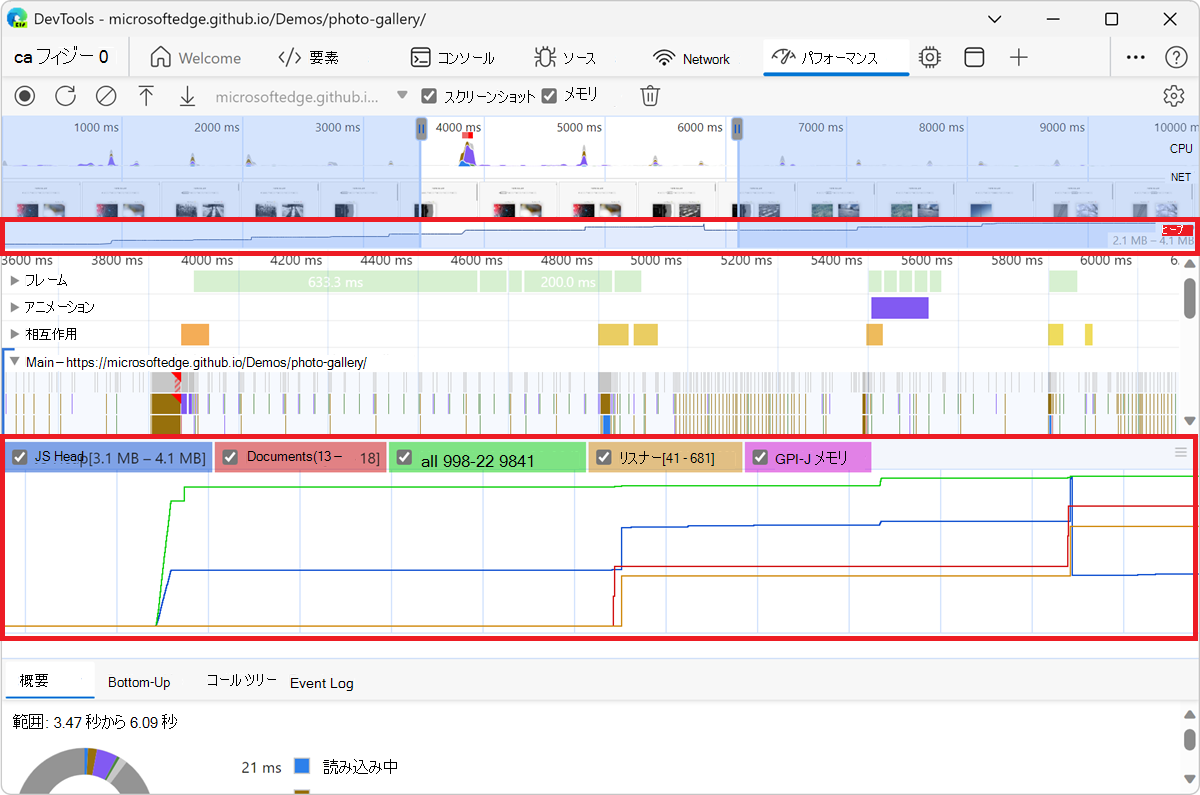
Task: Click the Record button in the toolbar
Action: 25,96
